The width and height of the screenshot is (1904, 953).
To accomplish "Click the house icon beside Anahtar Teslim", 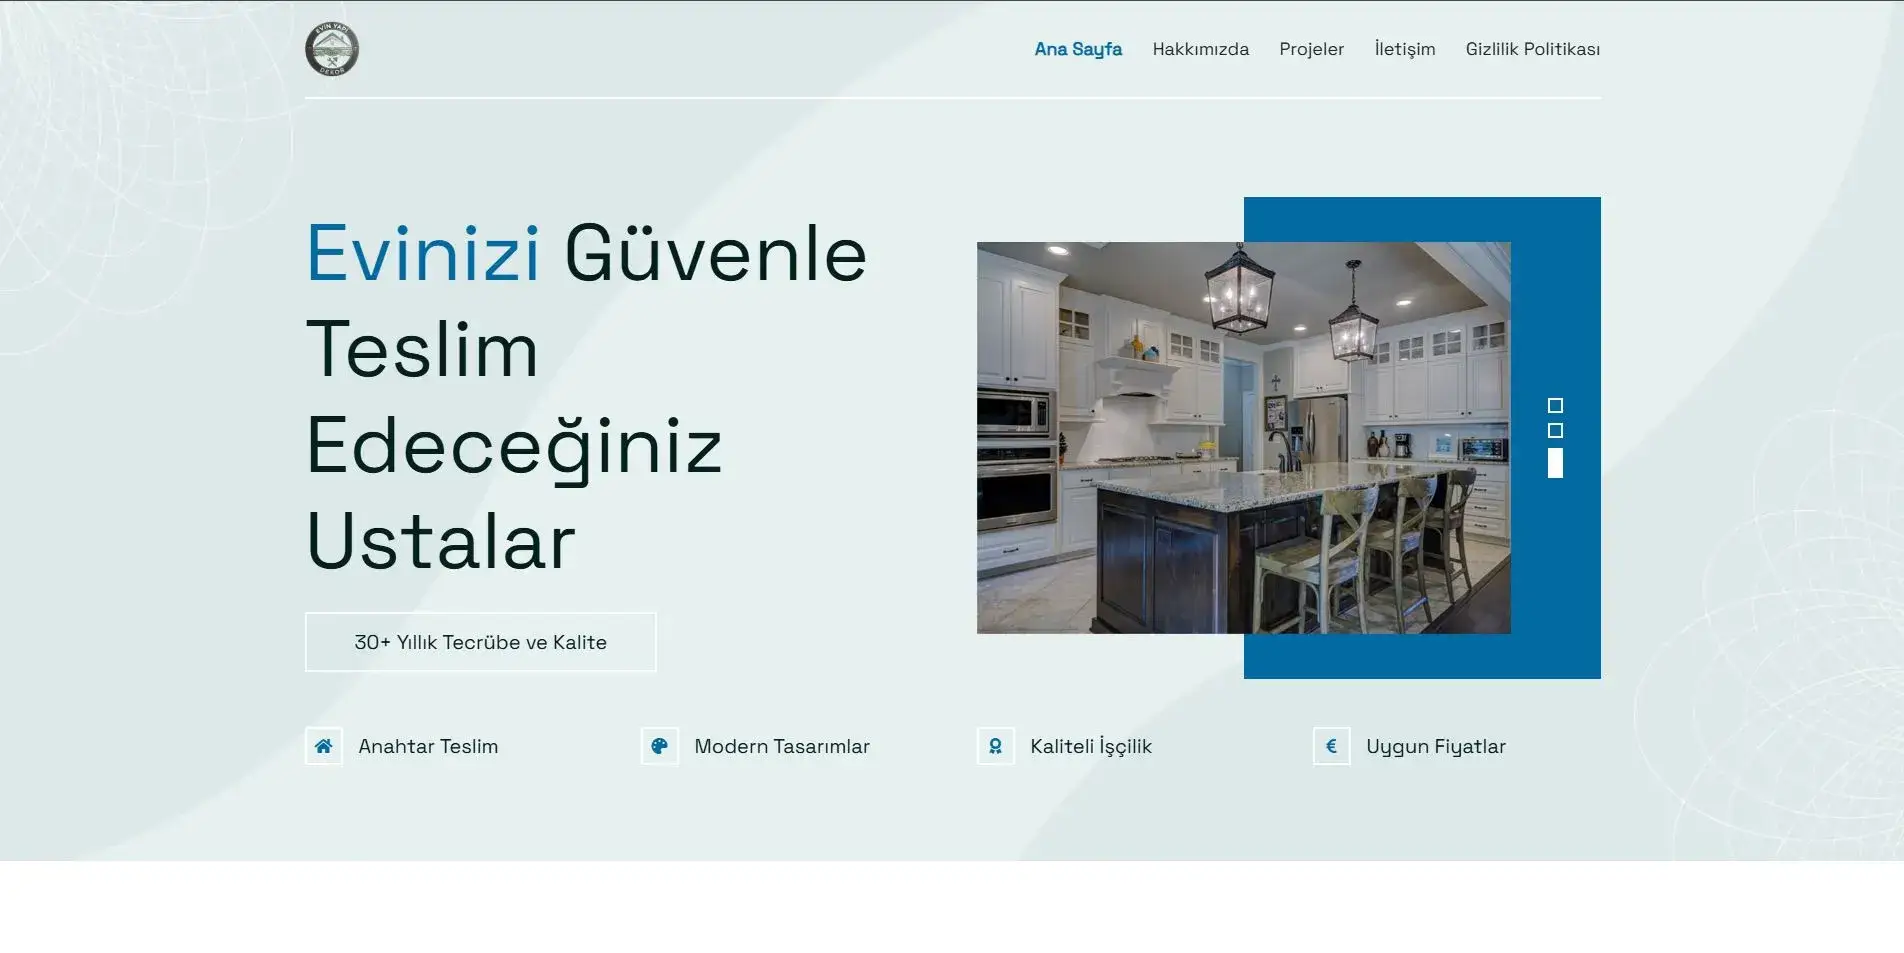I will [324, 746].
